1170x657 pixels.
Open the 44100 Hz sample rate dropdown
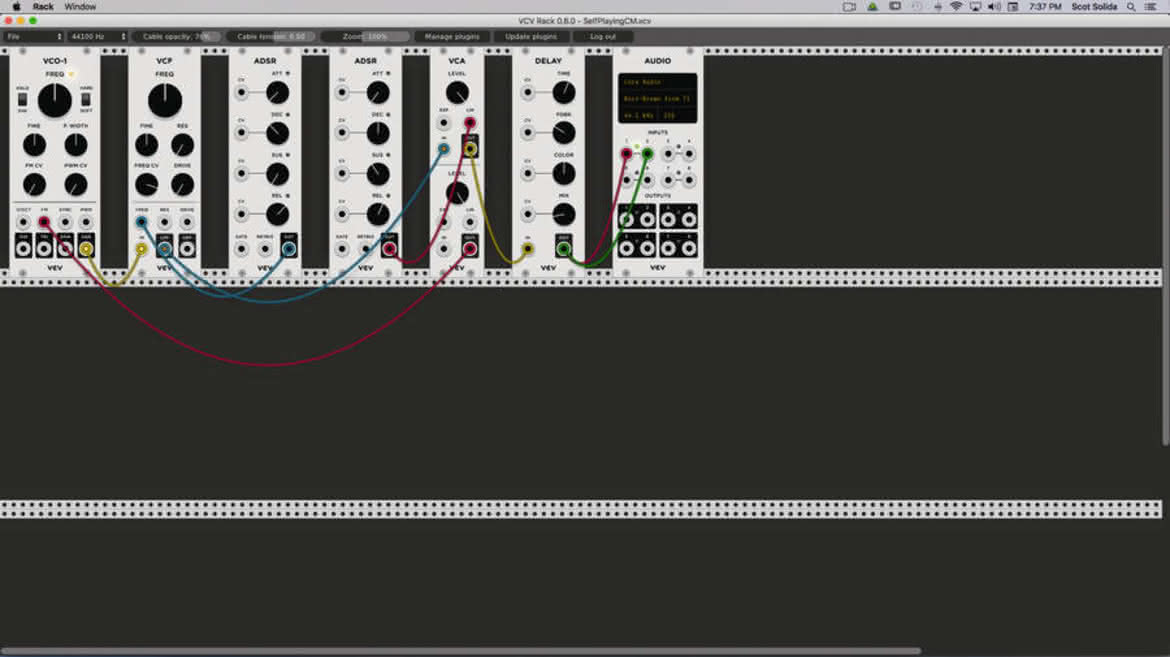point(98,36)
